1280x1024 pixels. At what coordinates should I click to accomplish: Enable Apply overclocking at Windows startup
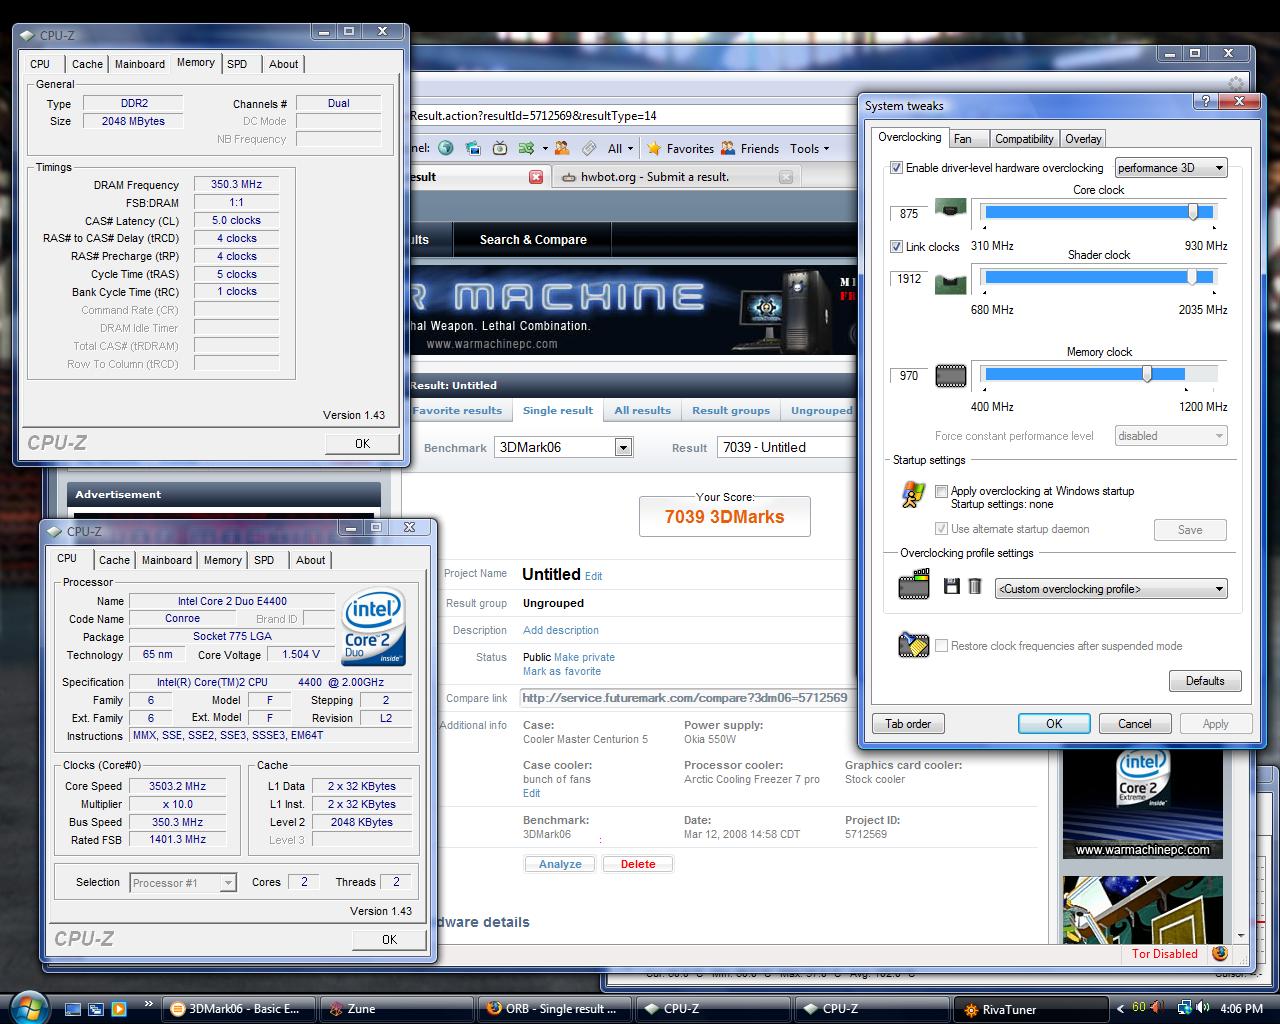[941, 491]
